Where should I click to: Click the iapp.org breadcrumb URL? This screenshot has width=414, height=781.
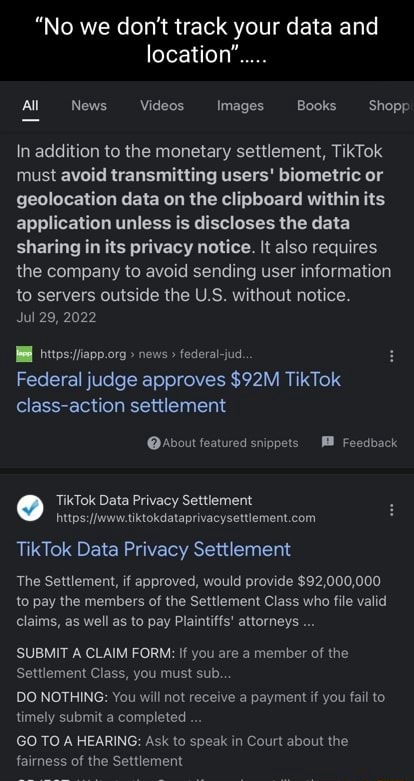[x=141, y=354]
